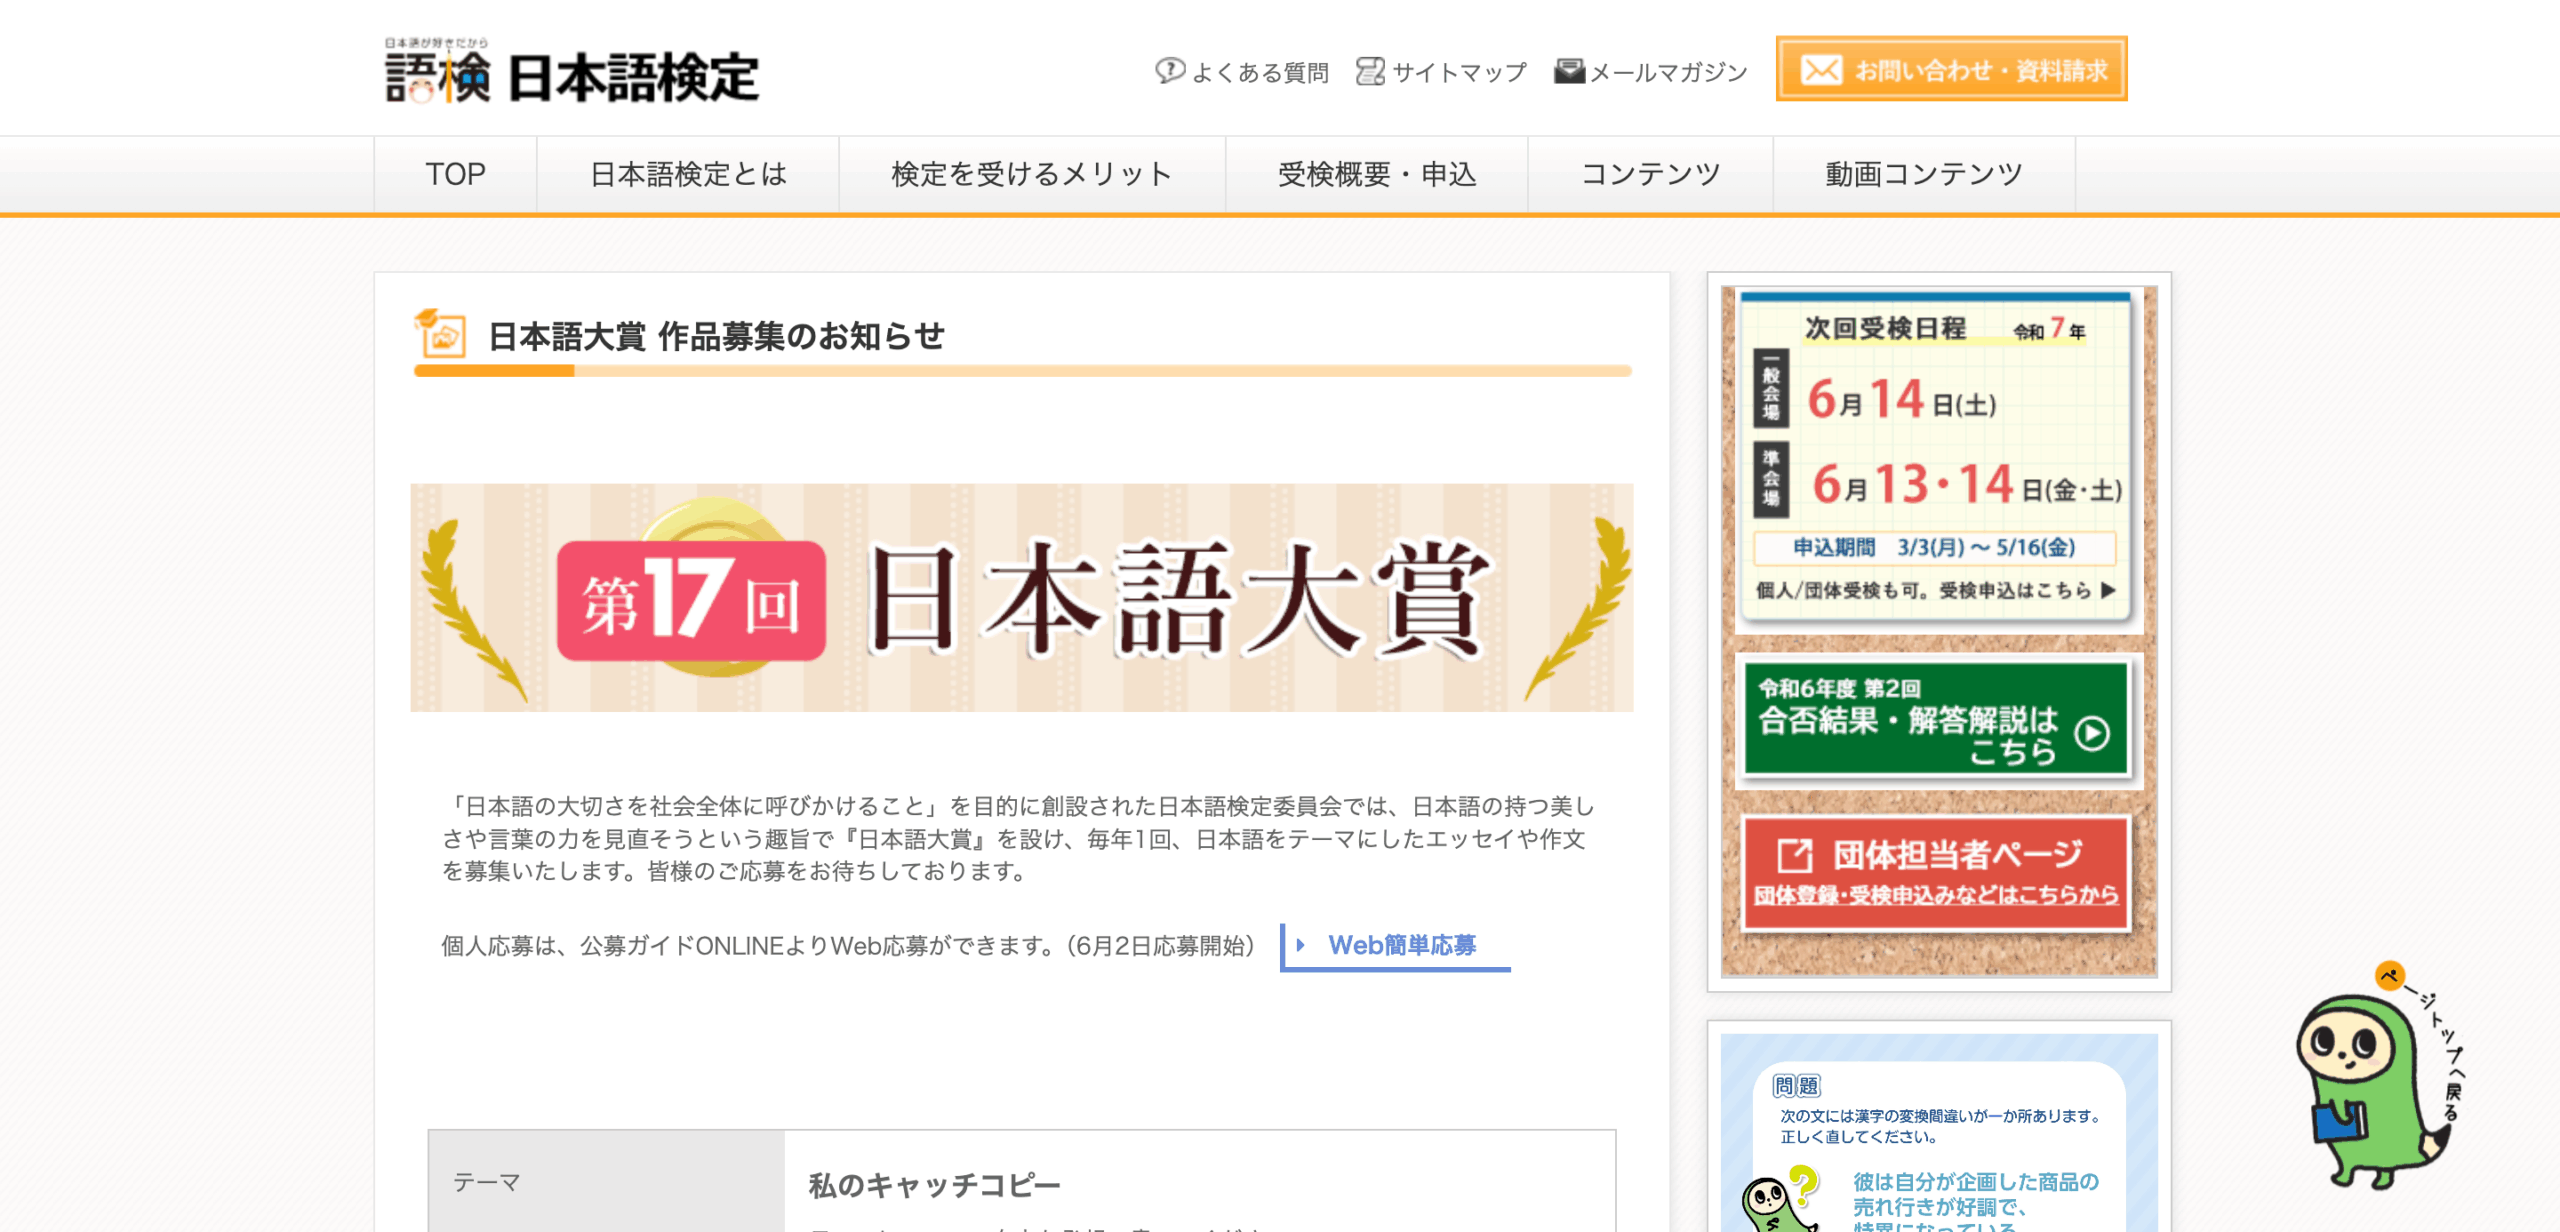The width and height of the screenshot is (2560, 1232).
Task: Click the mail magazine envelope icon
Action: coord(1569,71)
